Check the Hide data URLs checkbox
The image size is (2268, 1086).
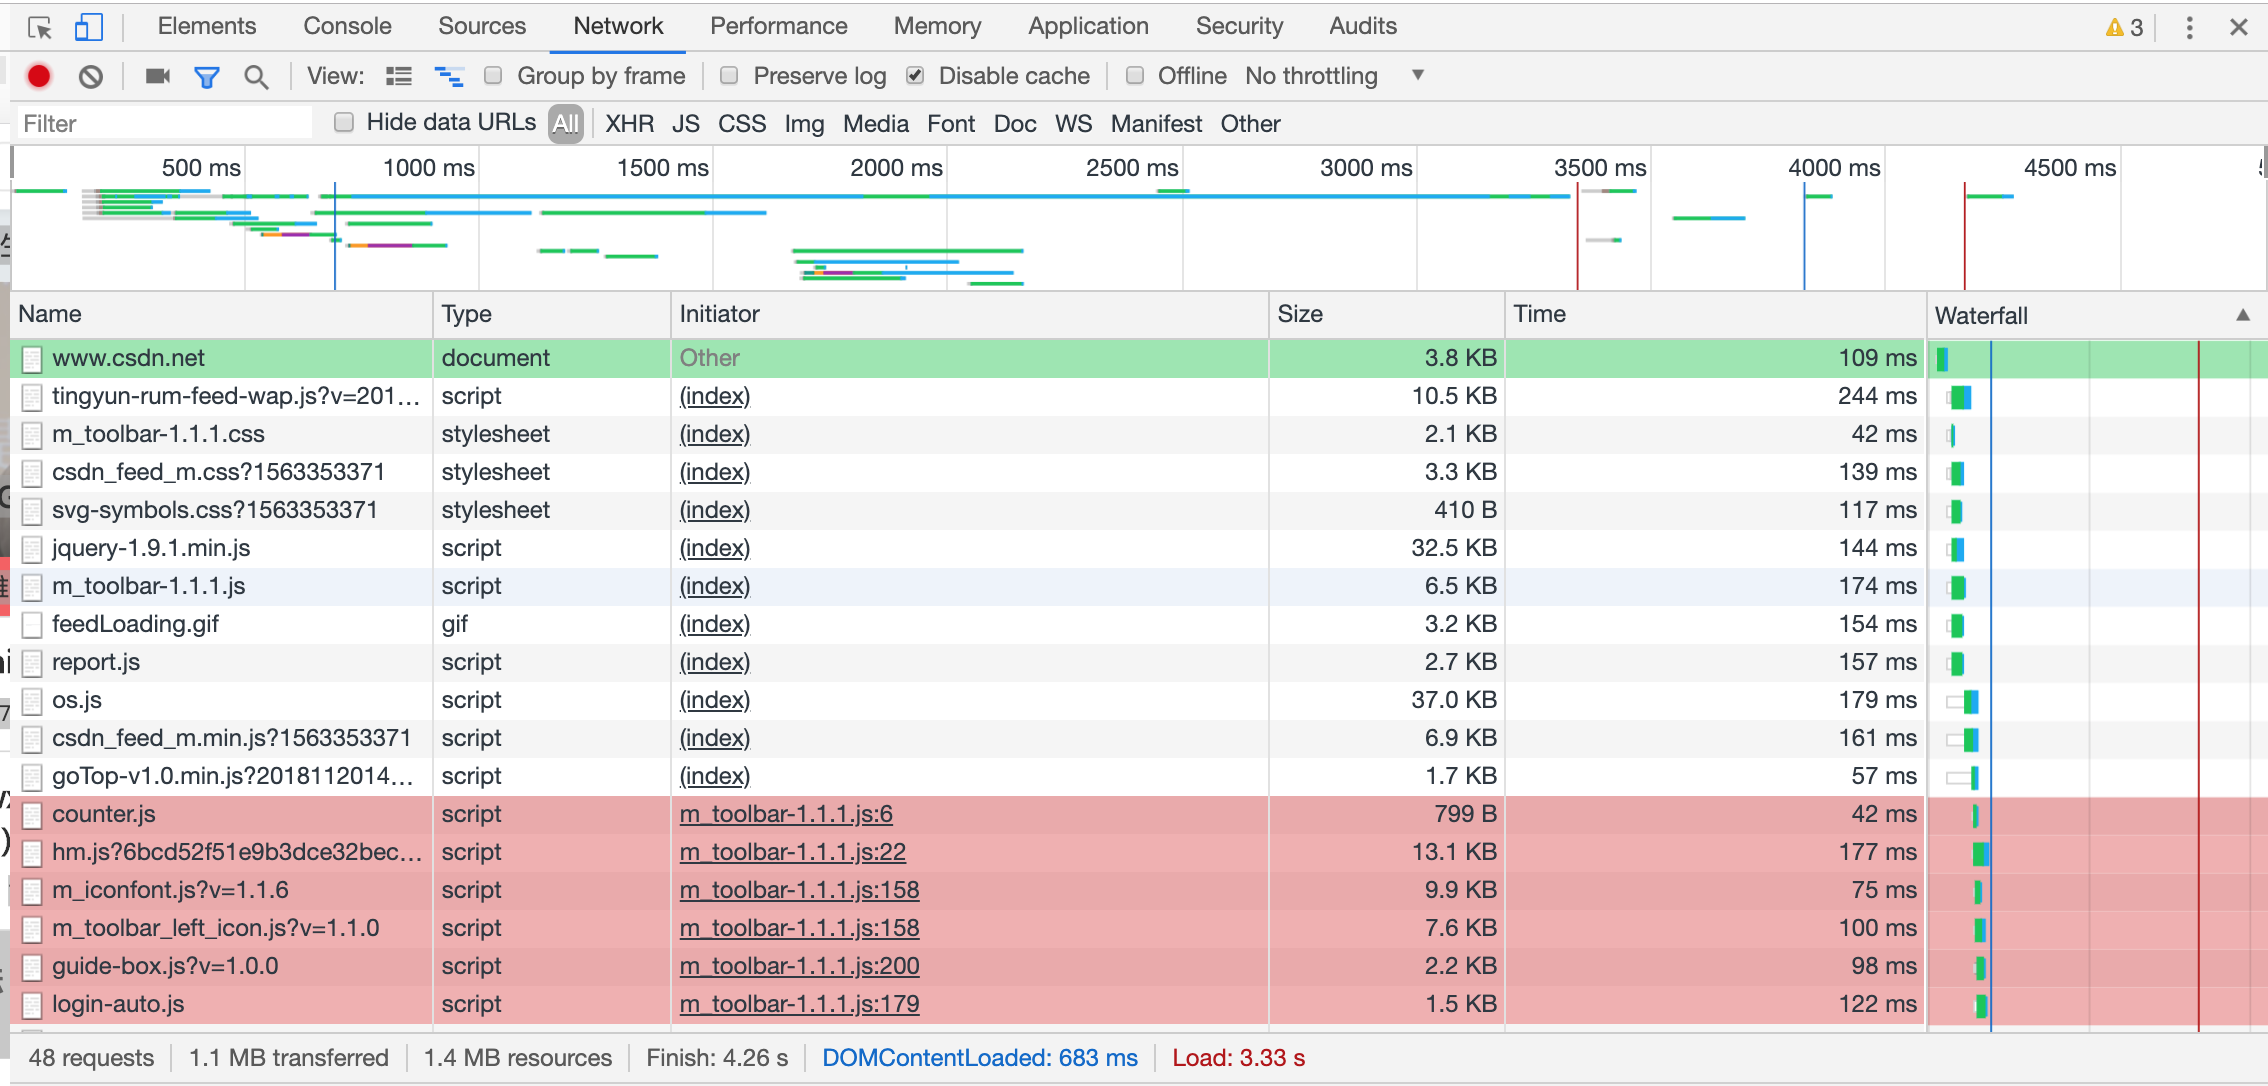tap(344, 122)
